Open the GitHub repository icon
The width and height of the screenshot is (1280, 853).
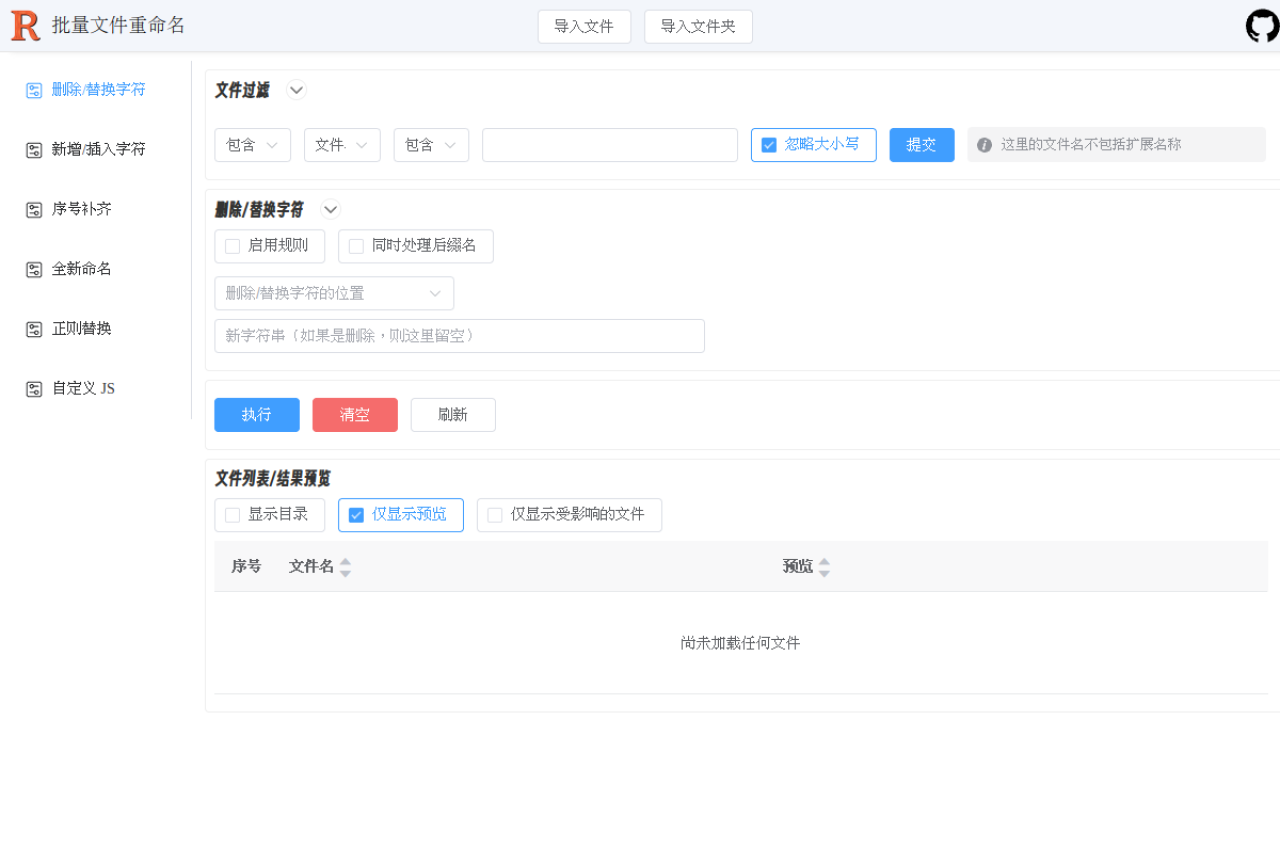coord(1262,26)
